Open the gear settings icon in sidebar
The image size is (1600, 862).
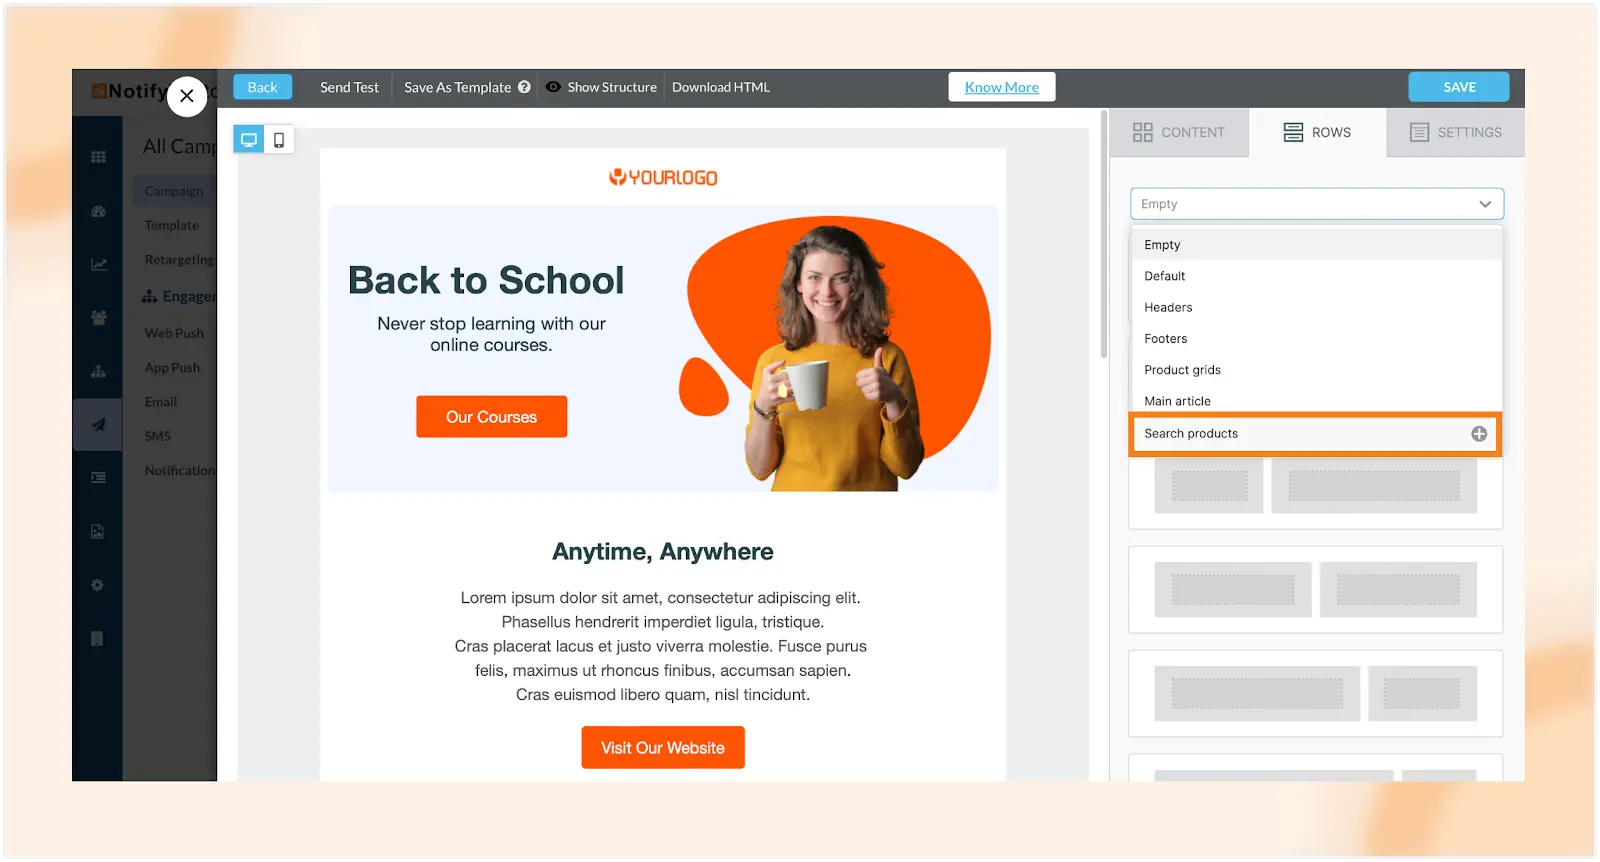tap(98, 585)
